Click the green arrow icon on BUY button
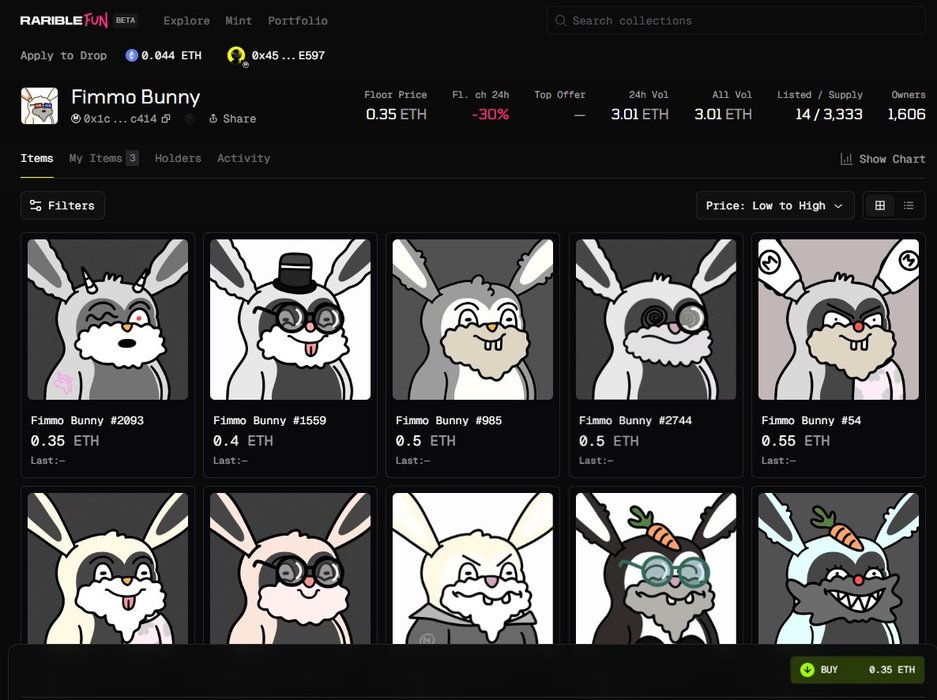This screenshot has width=937, height=700. click(x=807, y=670)
